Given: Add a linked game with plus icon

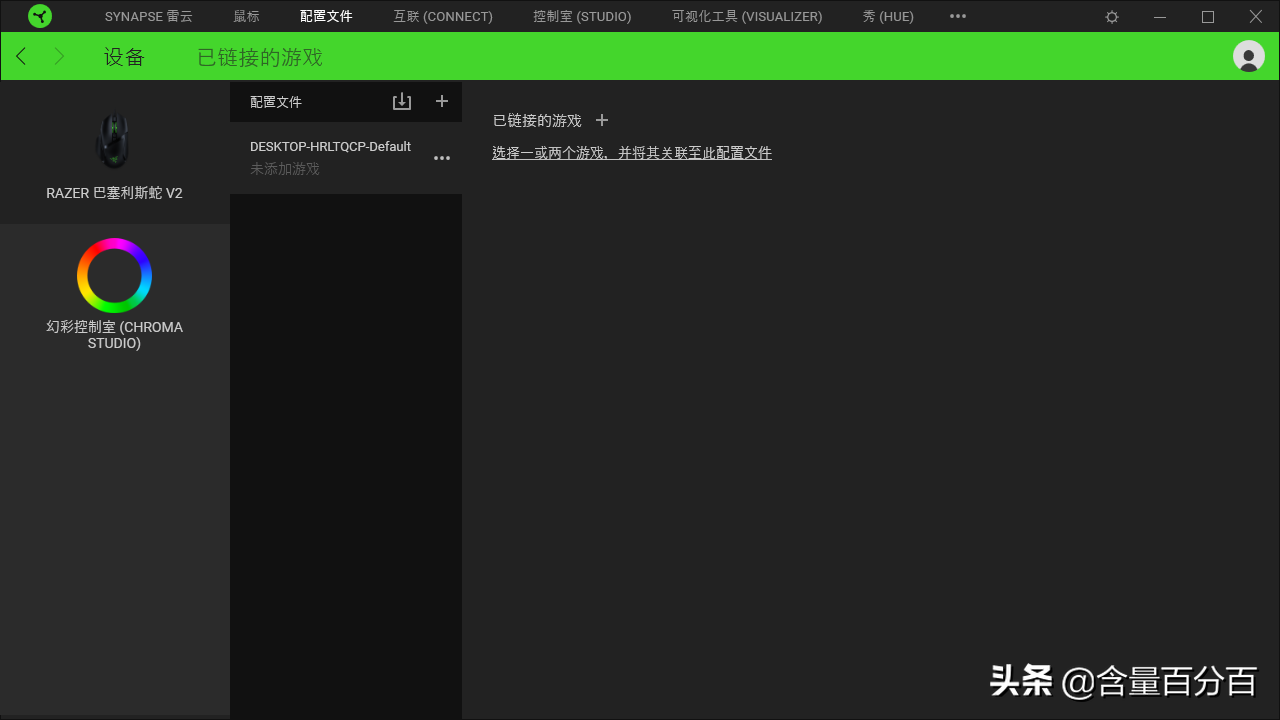Looking at the screenshot, I should (602, 120).
